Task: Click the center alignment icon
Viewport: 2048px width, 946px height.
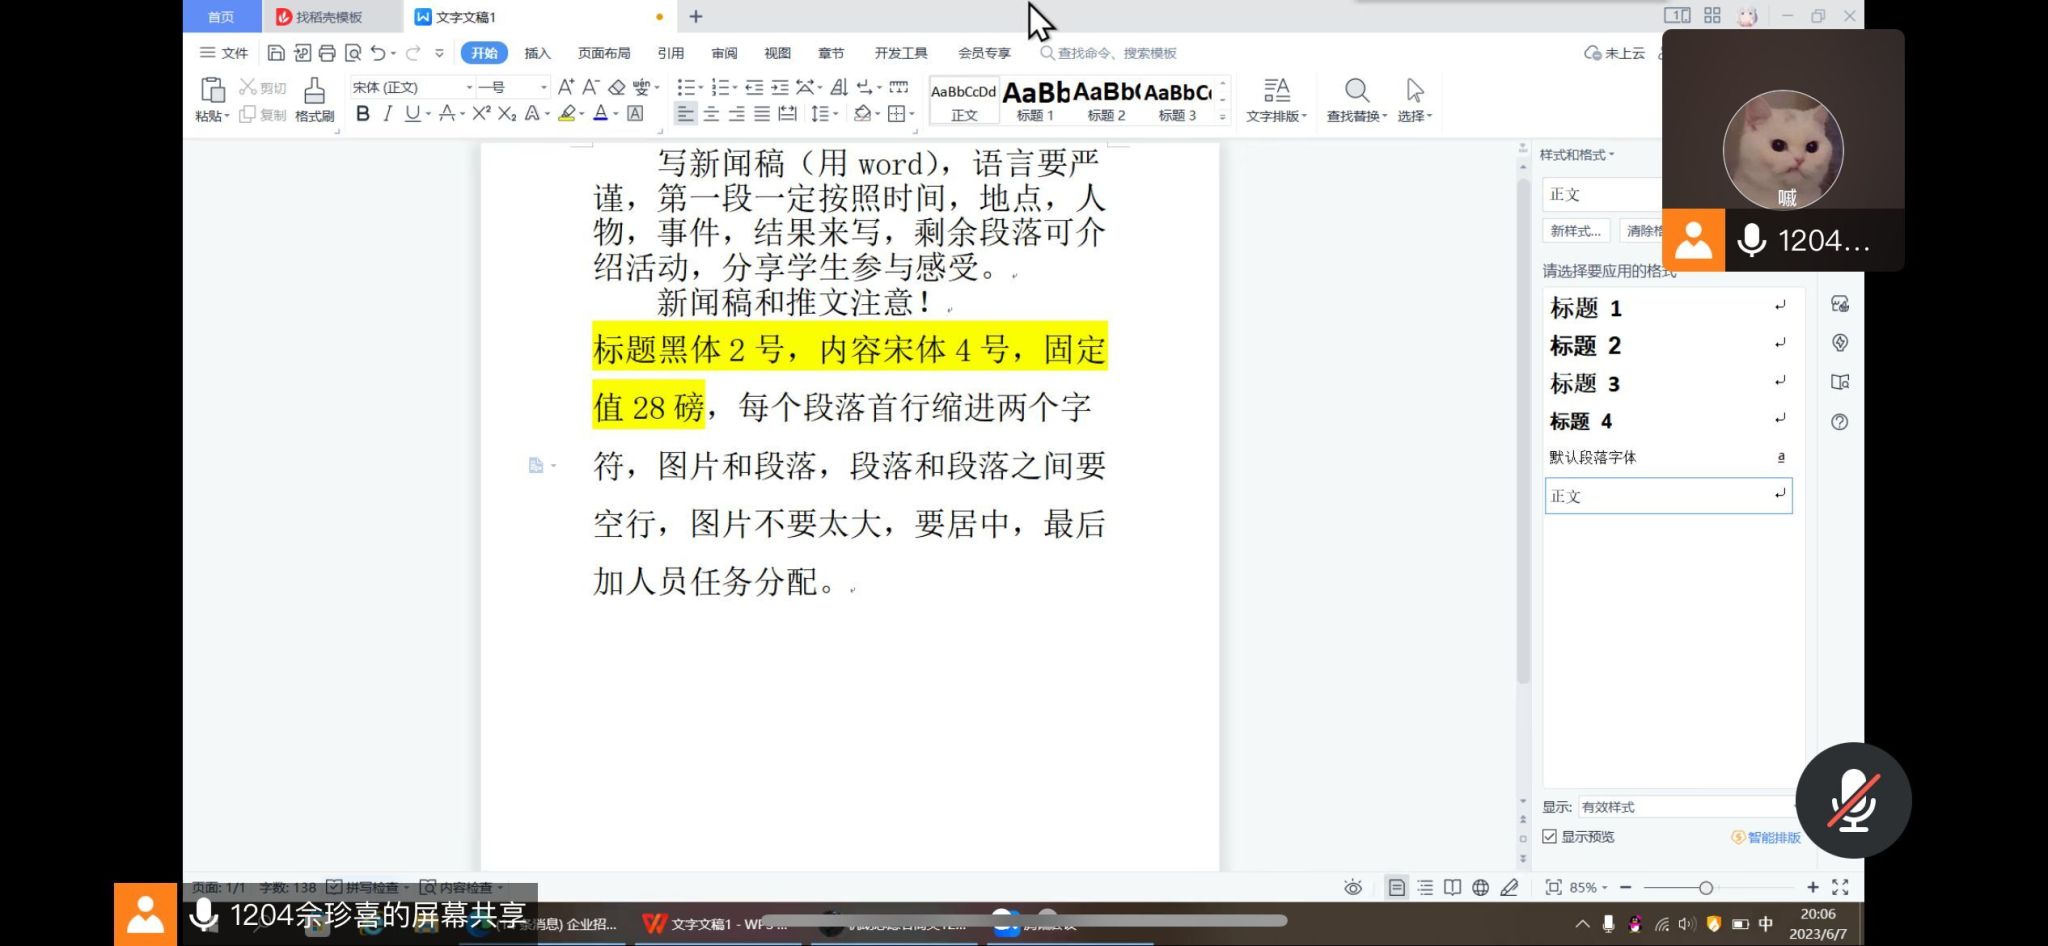Action: pyautogui.click(x=711, y=114)
